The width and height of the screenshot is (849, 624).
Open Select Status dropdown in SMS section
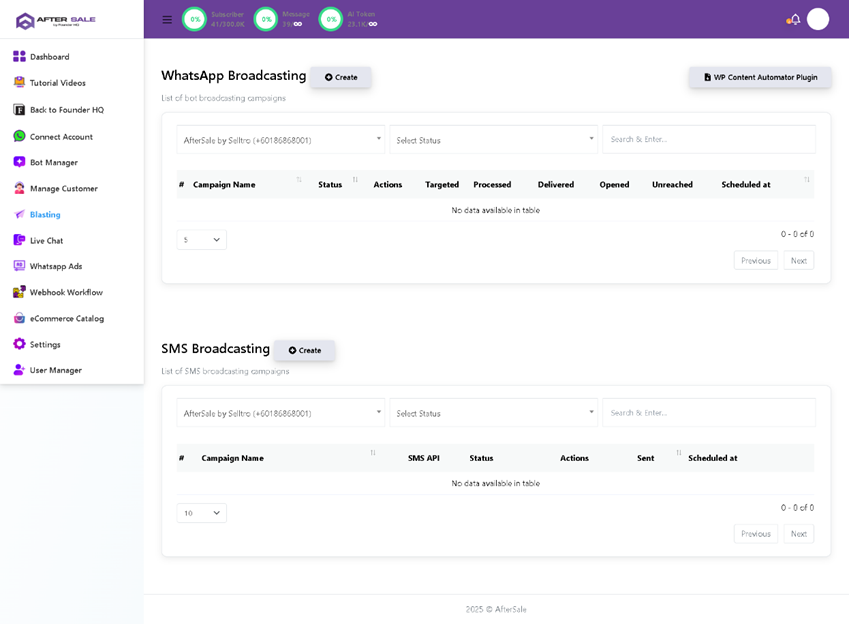click(x=493, y=413)
